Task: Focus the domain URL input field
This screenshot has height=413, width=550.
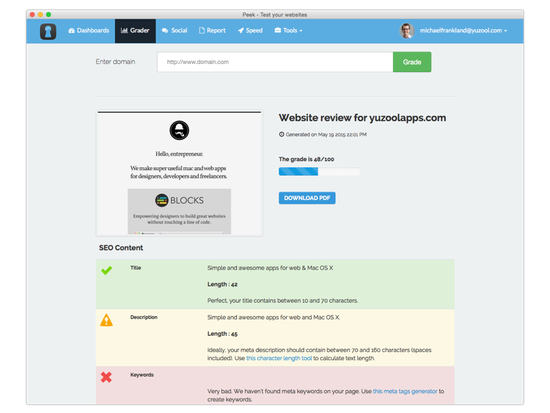Action: (275, 62)
